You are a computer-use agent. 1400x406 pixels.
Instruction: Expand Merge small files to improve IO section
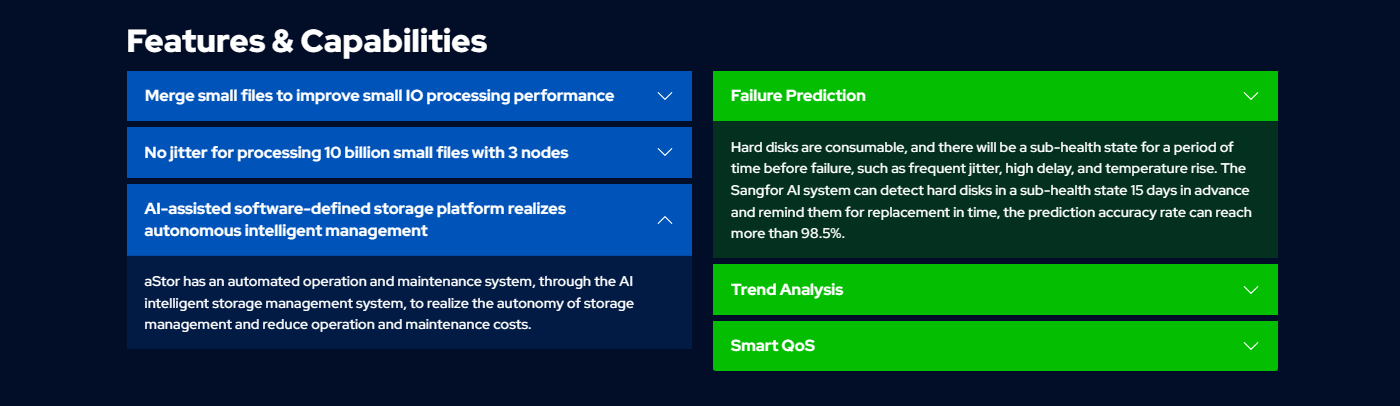(x=409, y=96)
